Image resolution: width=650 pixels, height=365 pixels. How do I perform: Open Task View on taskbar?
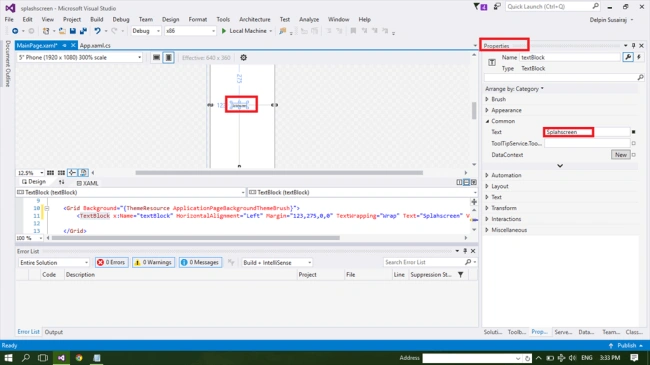point(43,358)
